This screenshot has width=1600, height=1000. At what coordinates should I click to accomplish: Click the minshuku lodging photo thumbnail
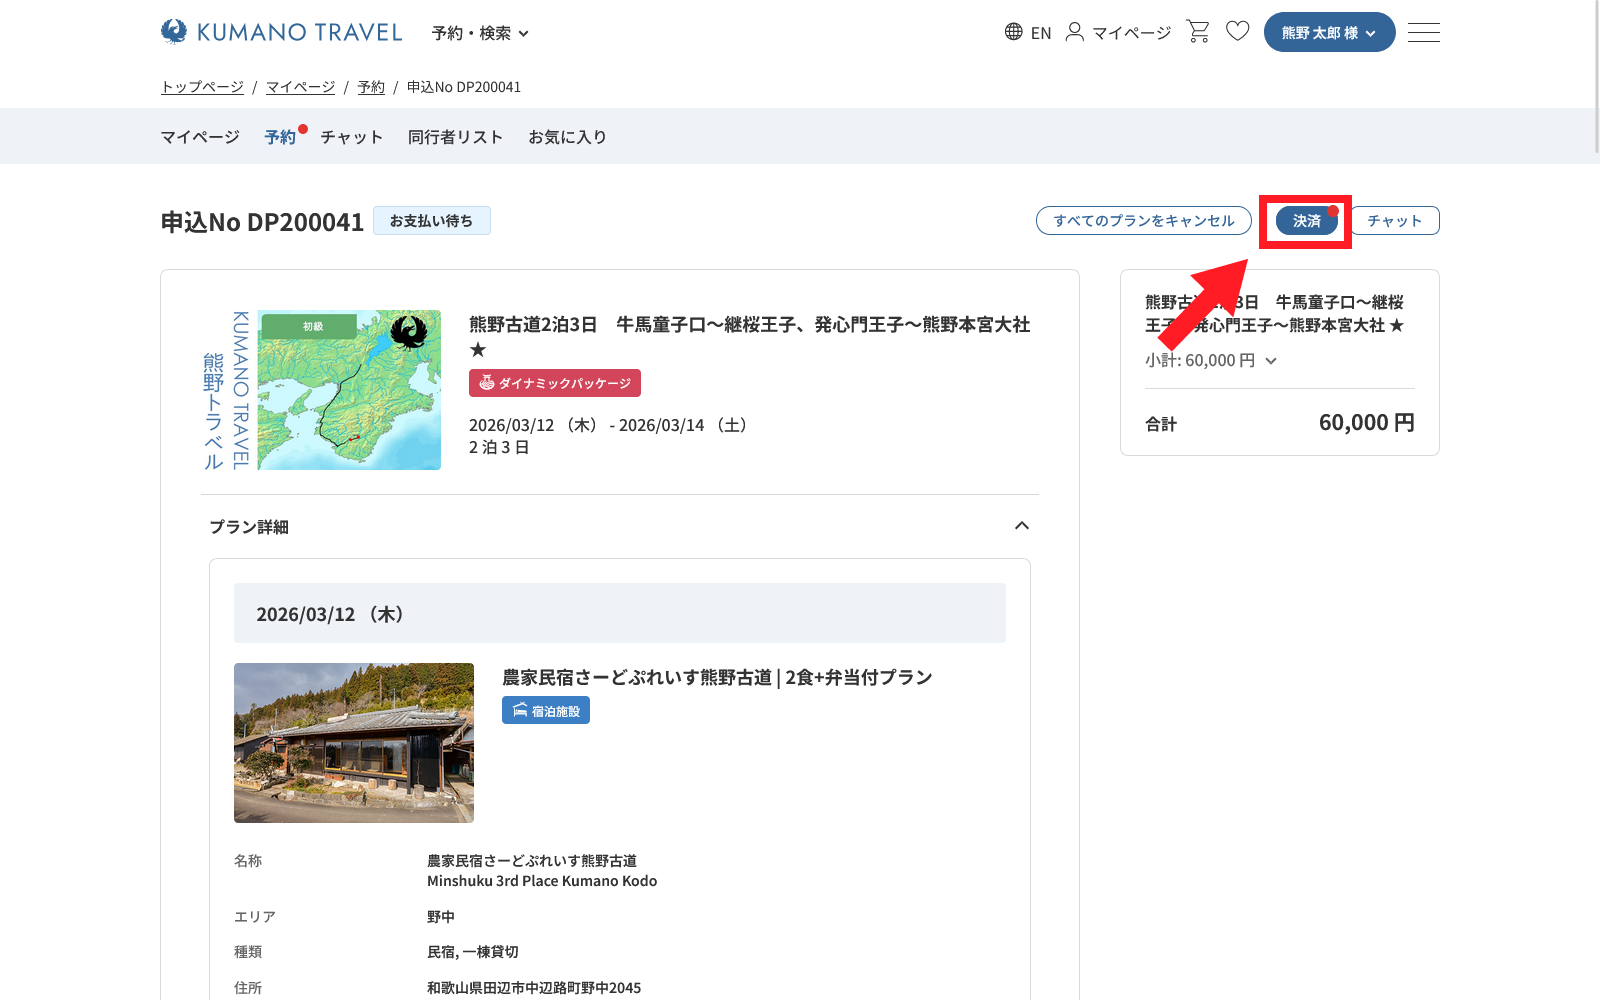coord(354,743)
